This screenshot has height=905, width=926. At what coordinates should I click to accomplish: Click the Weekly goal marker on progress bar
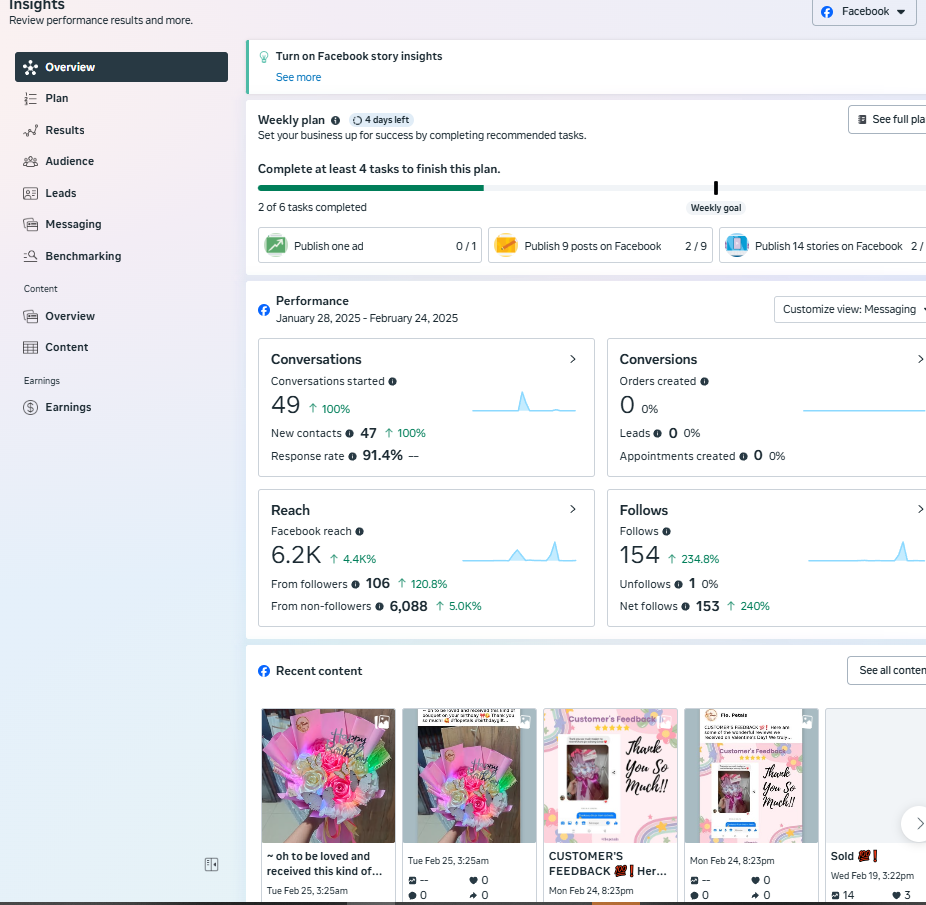tap(716, 188)
